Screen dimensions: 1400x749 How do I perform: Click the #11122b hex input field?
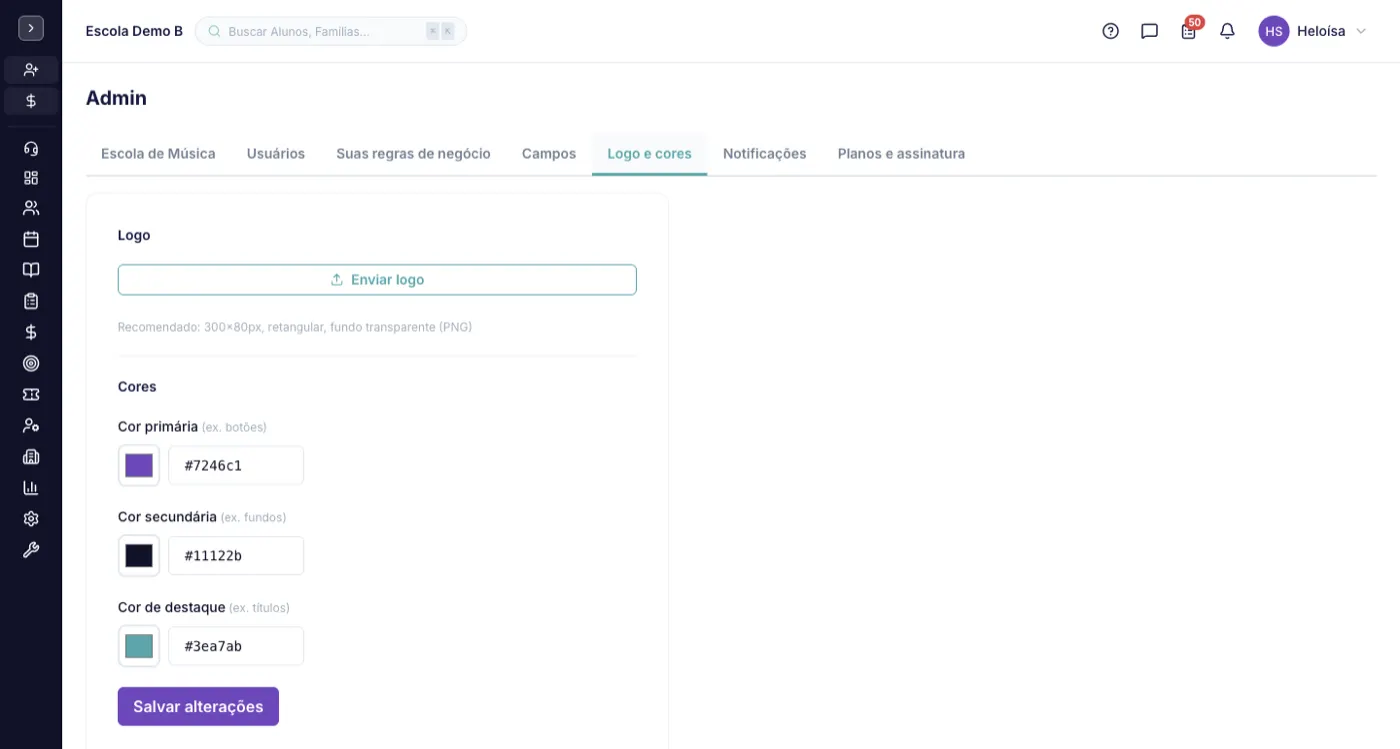tap(236, 556)
